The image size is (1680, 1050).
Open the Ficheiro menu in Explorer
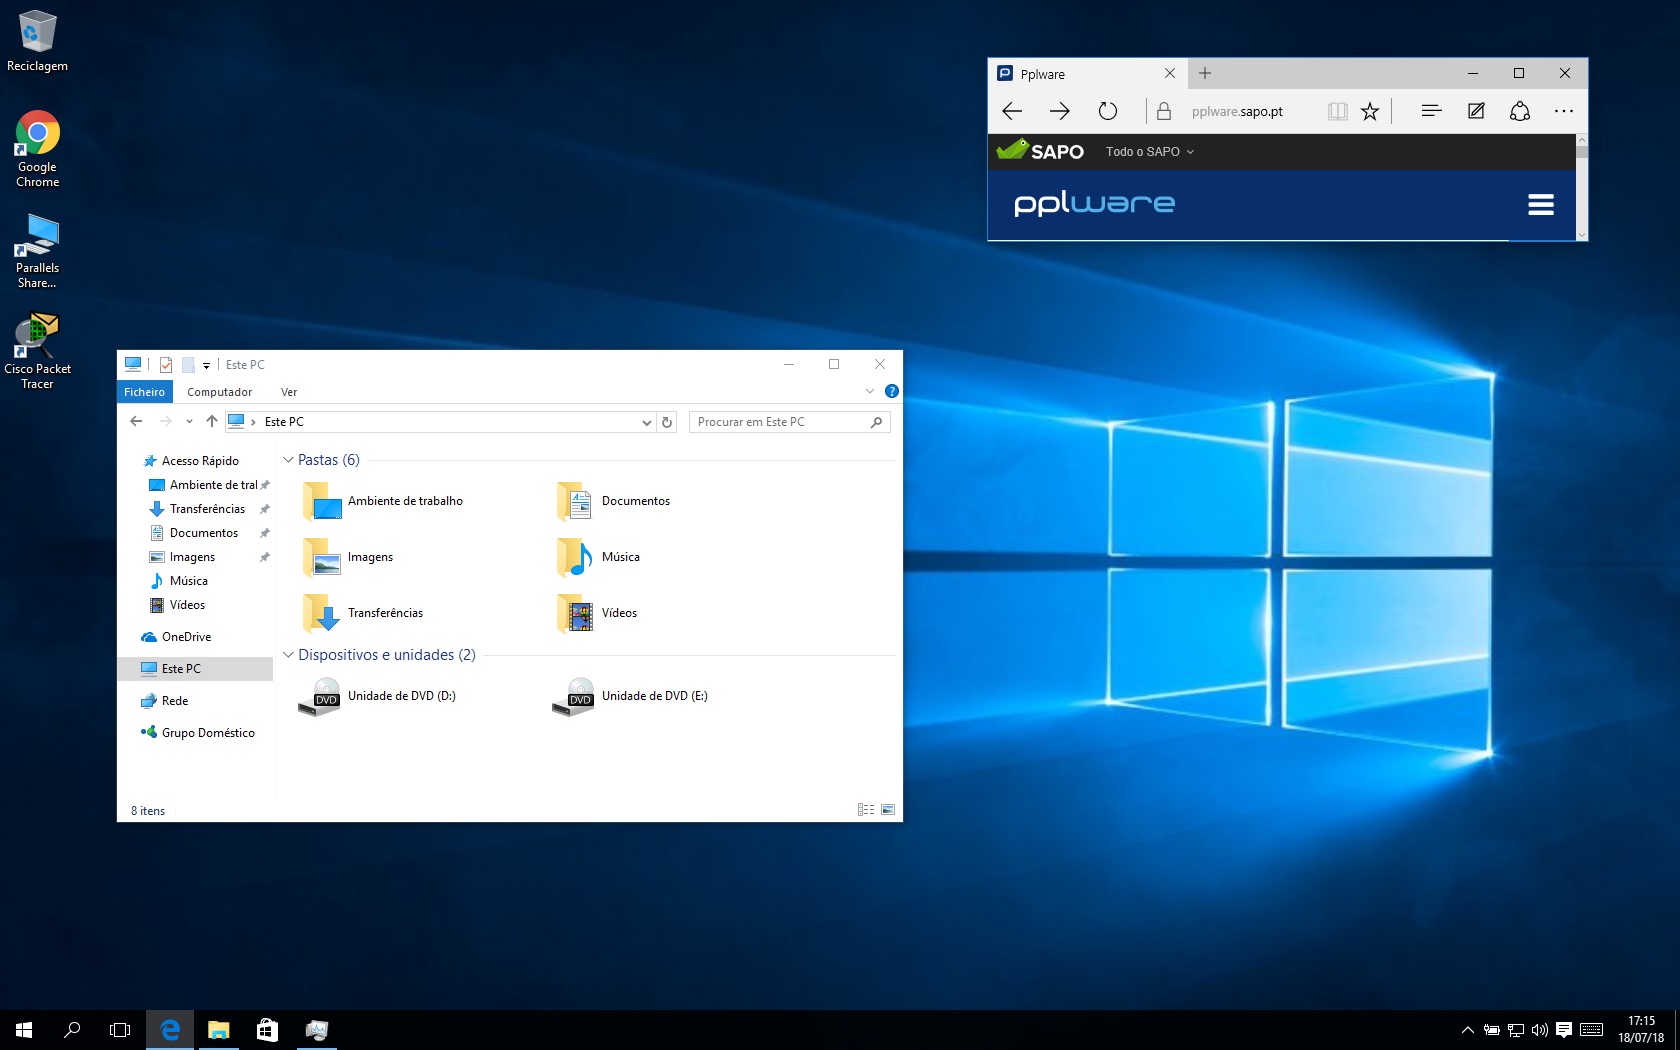click(144, 392)
